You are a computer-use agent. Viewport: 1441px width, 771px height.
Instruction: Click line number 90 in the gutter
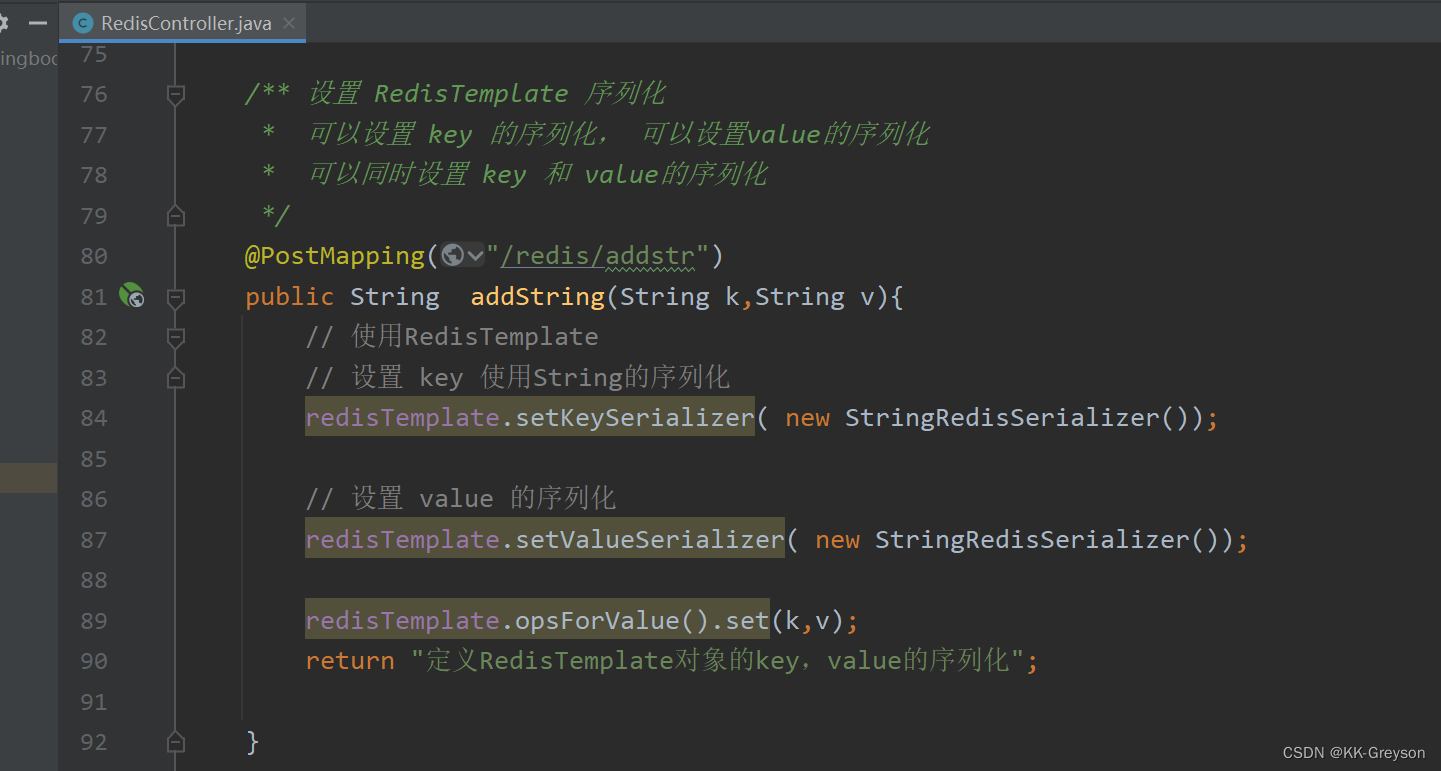coord(94,661)
